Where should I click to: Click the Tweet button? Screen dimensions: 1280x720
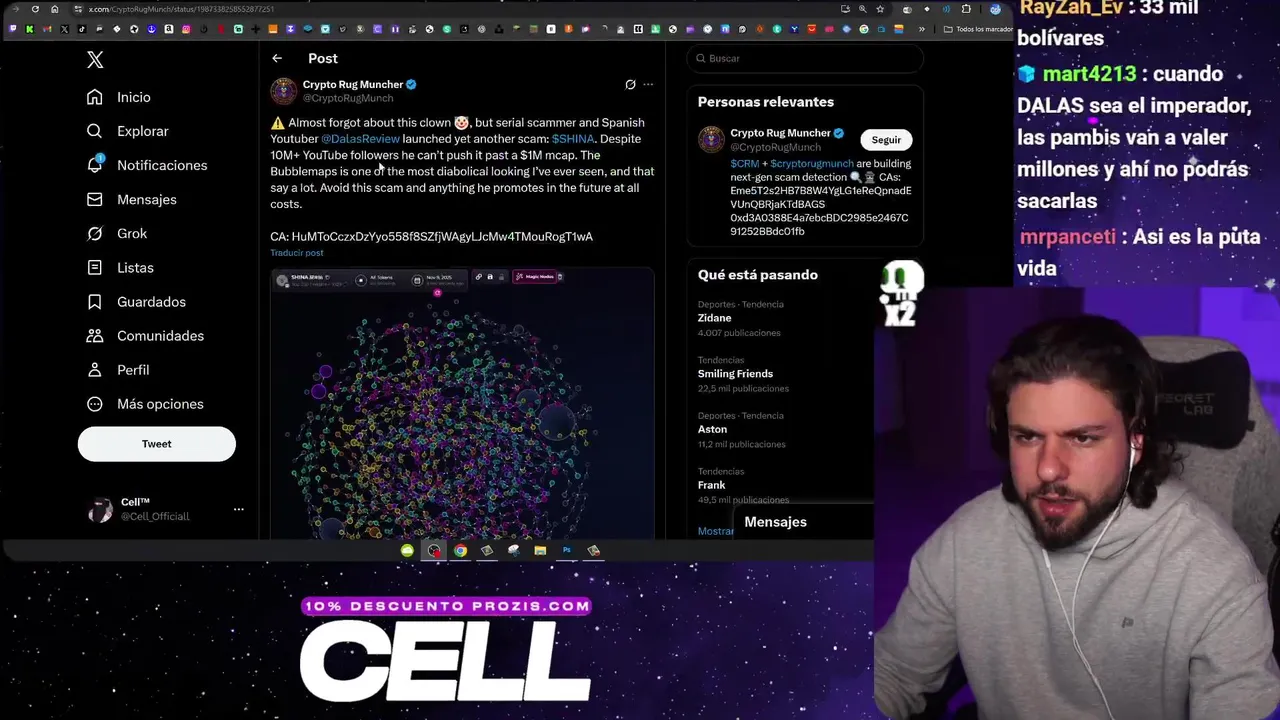click(157, 444)
